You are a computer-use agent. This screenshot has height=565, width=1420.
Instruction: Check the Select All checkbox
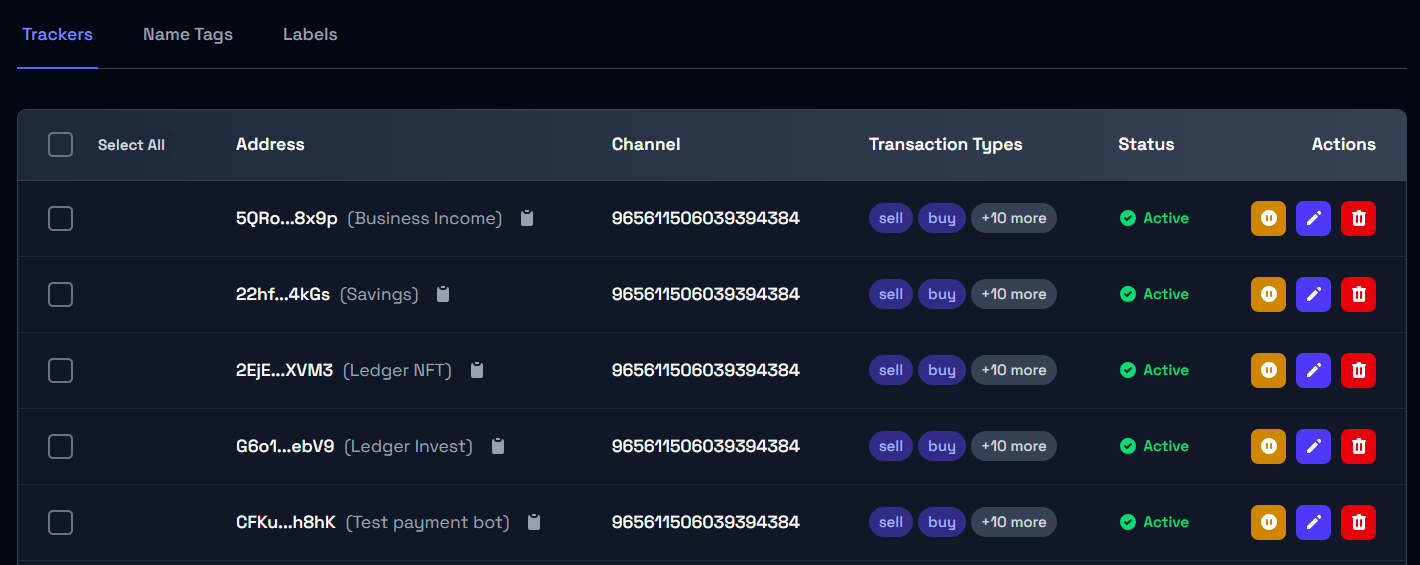coord(61,145)
